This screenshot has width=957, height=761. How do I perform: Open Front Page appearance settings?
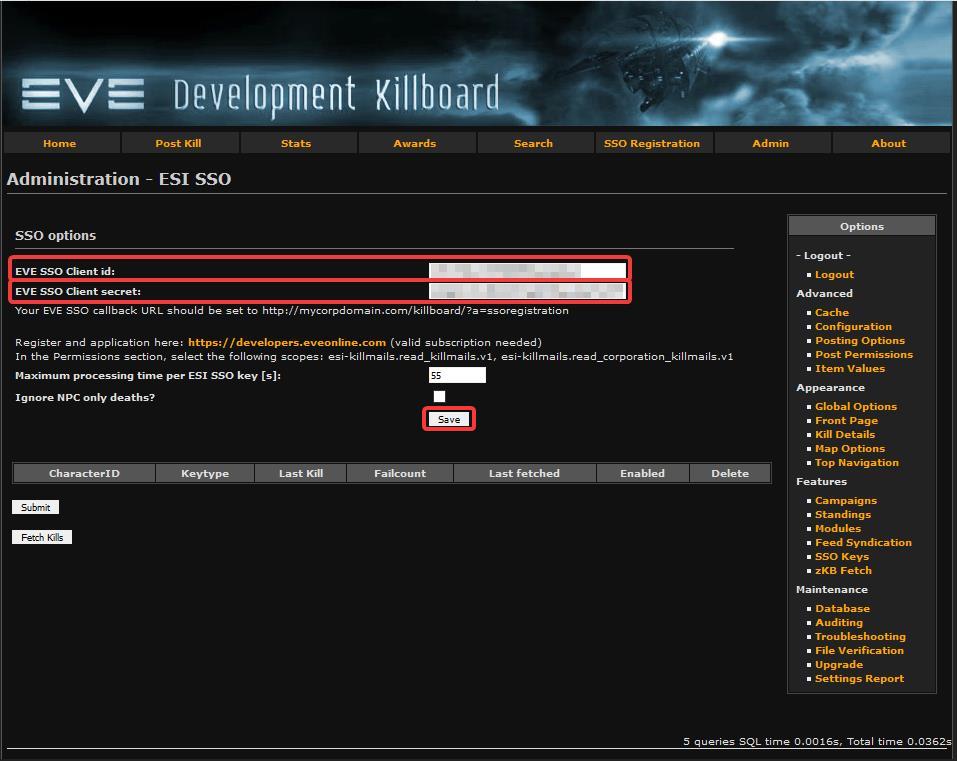(x=847, y=420)
